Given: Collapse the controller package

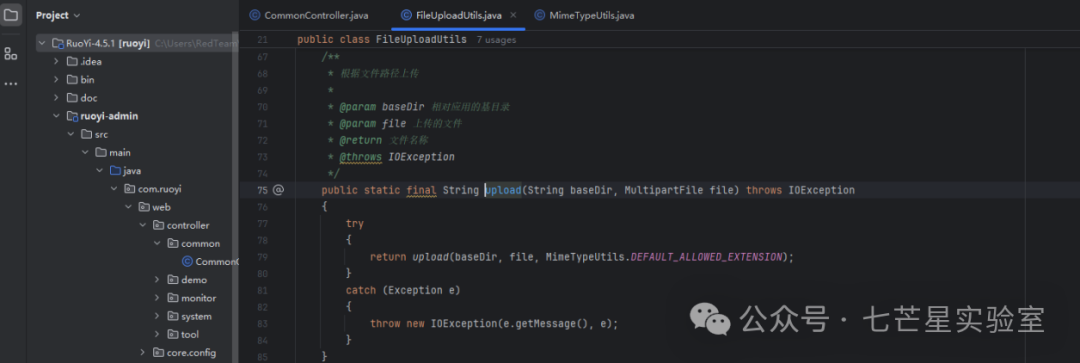Looking at the screenshot, I should pos(143,225).
